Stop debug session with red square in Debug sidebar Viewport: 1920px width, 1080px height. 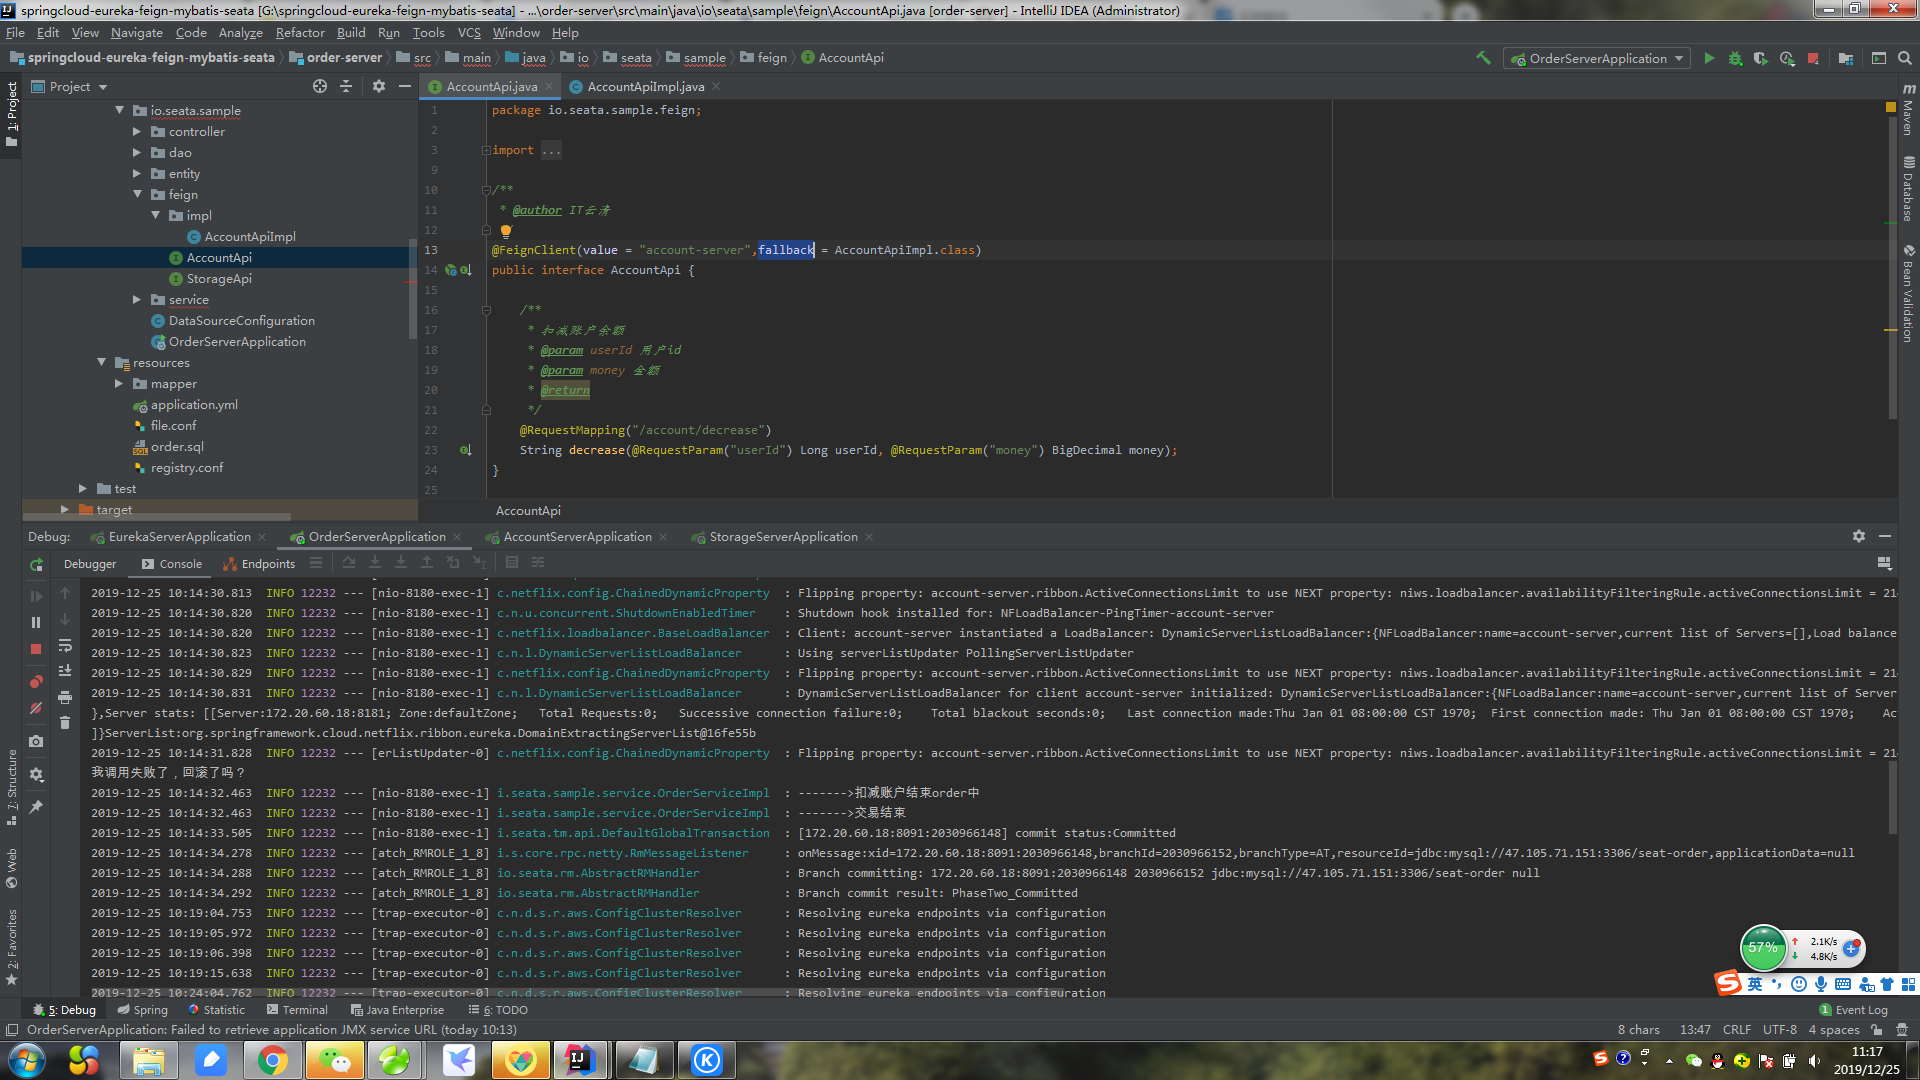tap(36, 648)
